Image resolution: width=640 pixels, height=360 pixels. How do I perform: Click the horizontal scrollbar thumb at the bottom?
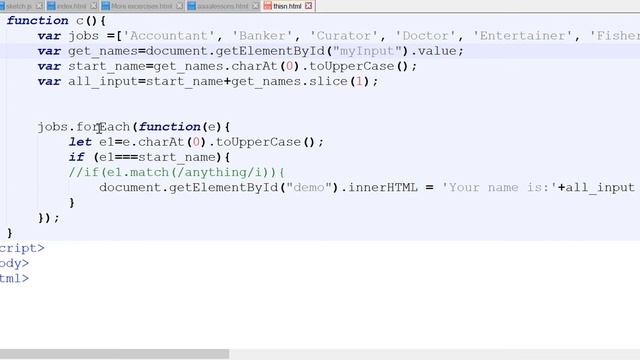pyautogui.click(x=114, y=354)
